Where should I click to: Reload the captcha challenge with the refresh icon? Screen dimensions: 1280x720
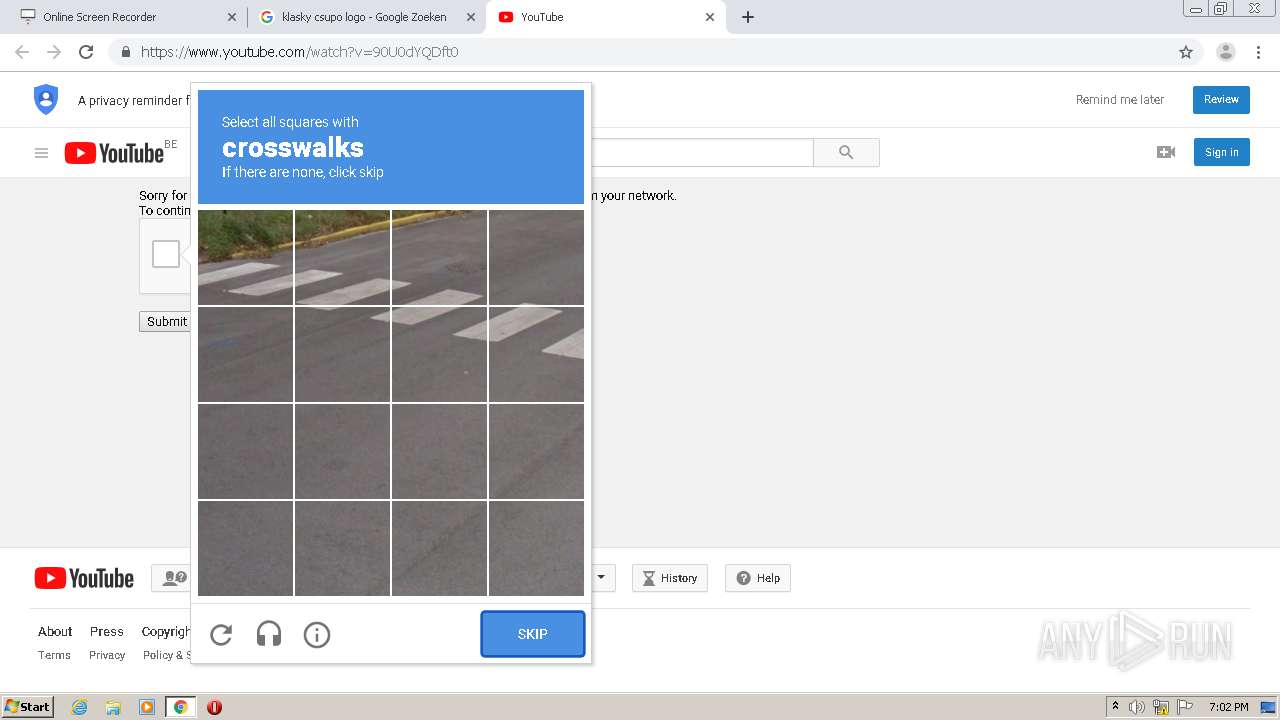(x=221, y=634)
